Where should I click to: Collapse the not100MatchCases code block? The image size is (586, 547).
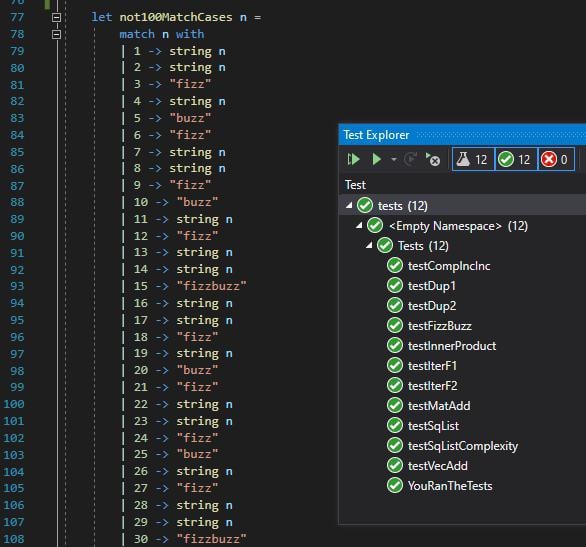pos(56,17)
